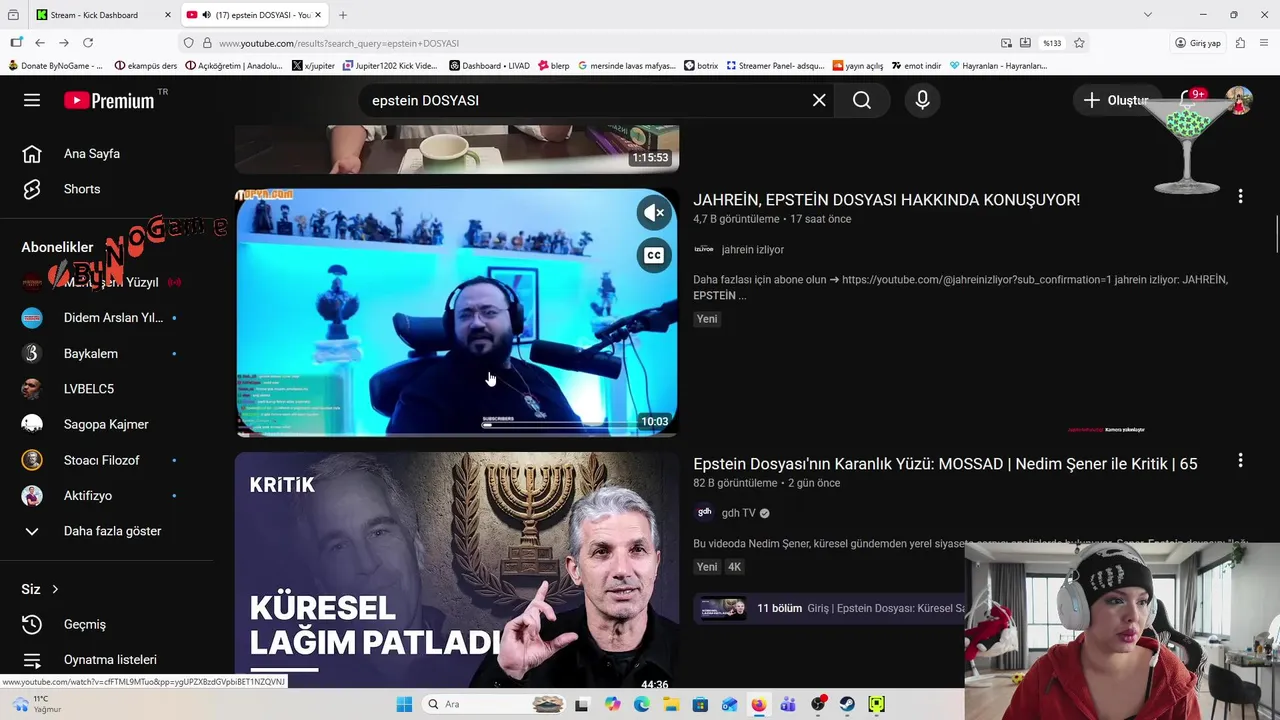Open the Siz section chevron

[x=55, y=589]
